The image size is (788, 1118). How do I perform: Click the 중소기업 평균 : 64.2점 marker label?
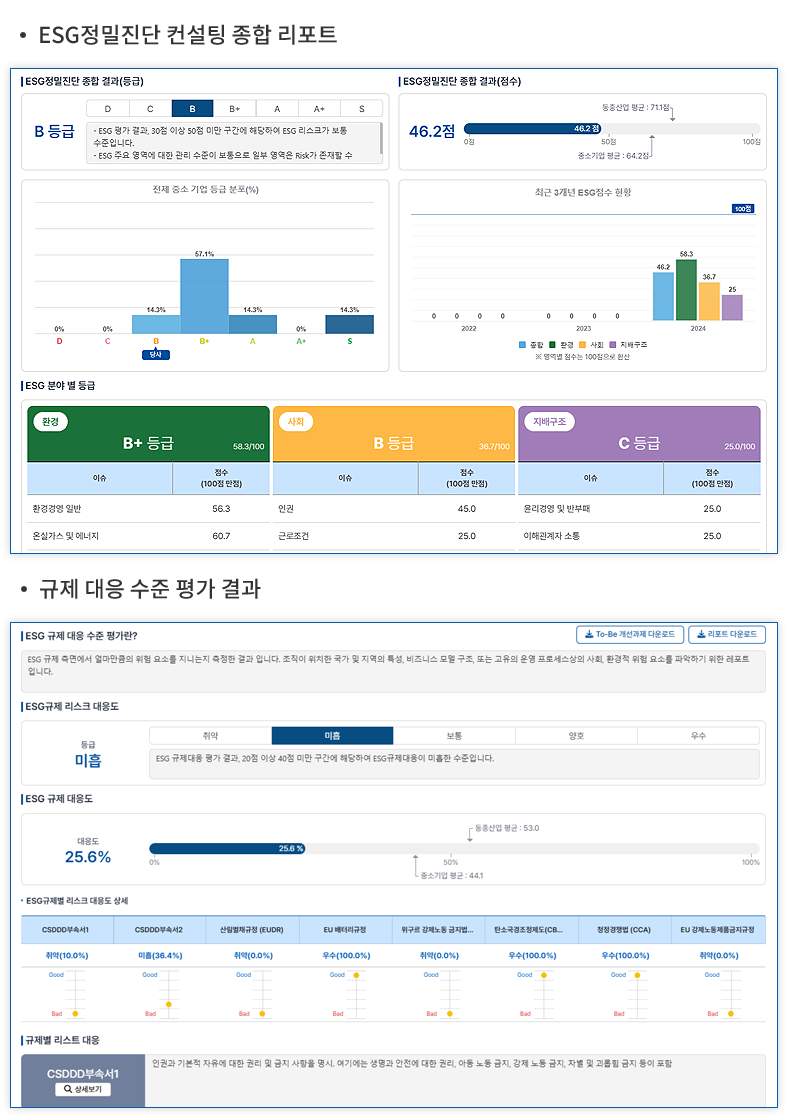tap(613, 155)
